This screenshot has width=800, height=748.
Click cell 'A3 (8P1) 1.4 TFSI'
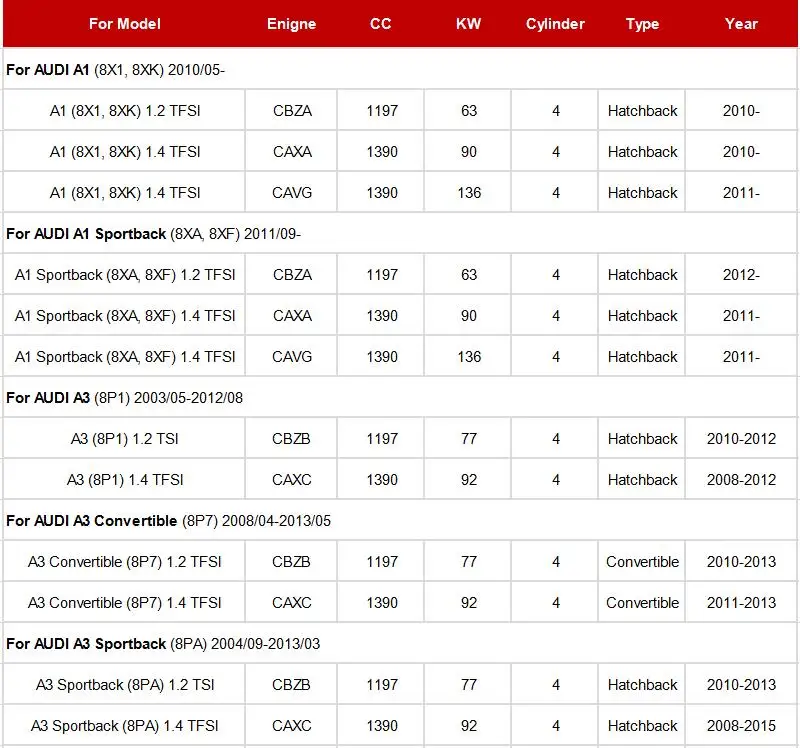[x=124, y=480]
